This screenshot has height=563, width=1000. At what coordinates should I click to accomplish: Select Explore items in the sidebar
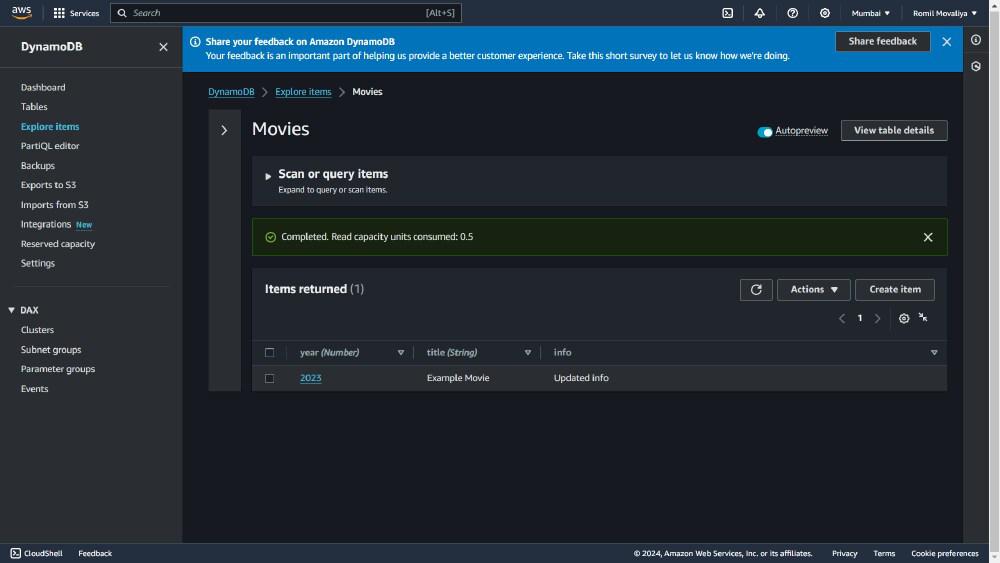(50, 126)
